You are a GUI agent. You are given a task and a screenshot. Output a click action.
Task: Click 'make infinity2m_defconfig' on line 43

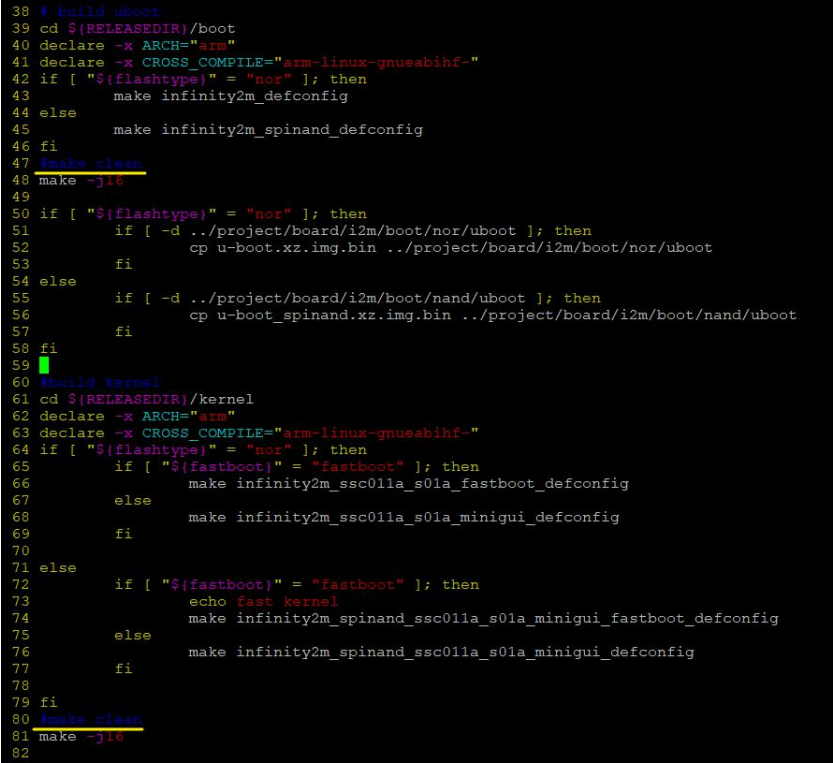[231, 96]
